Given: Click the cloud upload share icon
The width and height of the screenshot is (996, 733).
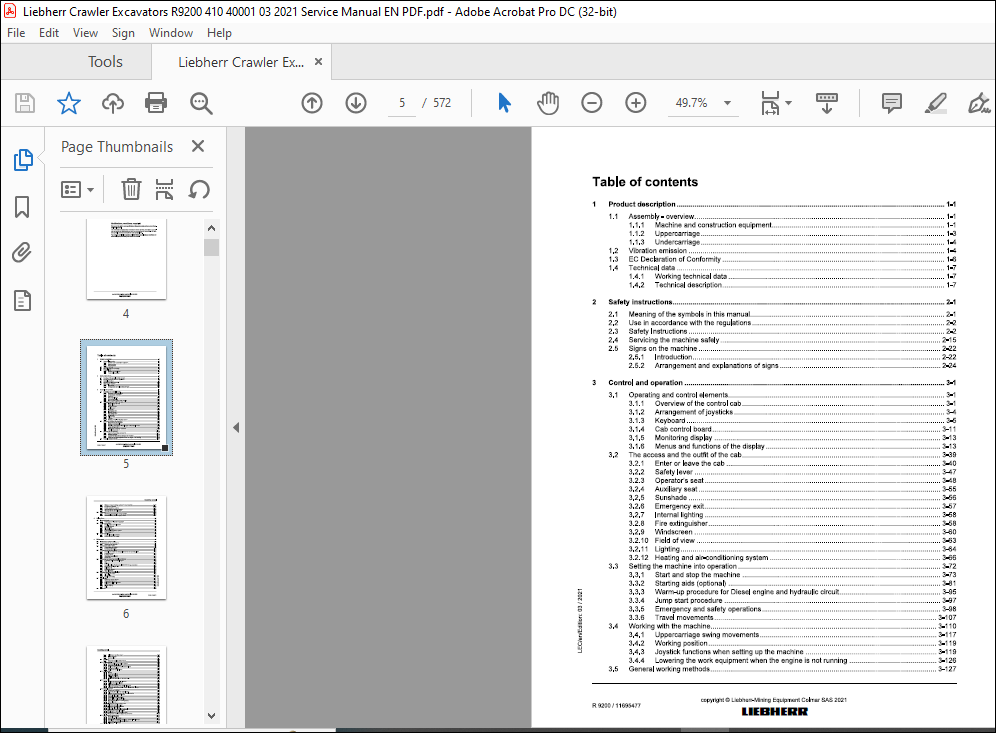Looking at the screenshot, I should pyautogui.click(x=112, y=103).
